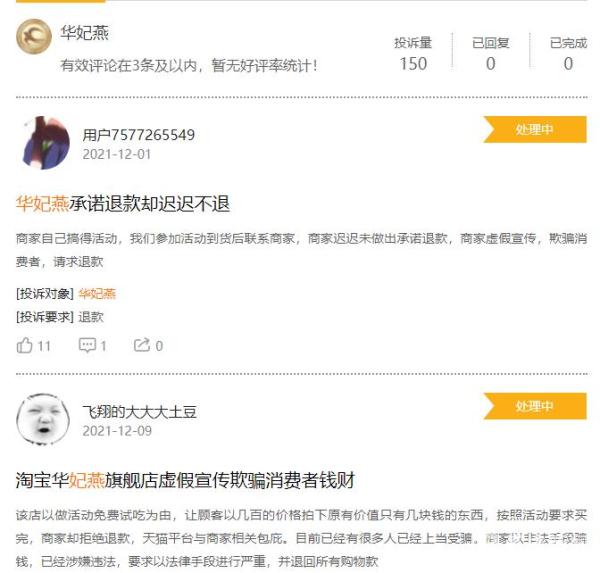Click 投诉量 count of 150

(413, 64)
